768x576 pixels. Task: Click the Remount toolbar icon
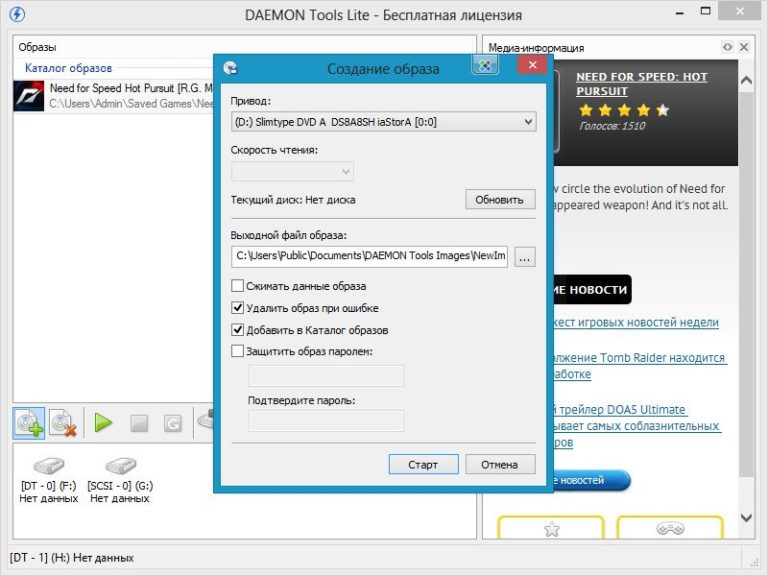(172, 424)
